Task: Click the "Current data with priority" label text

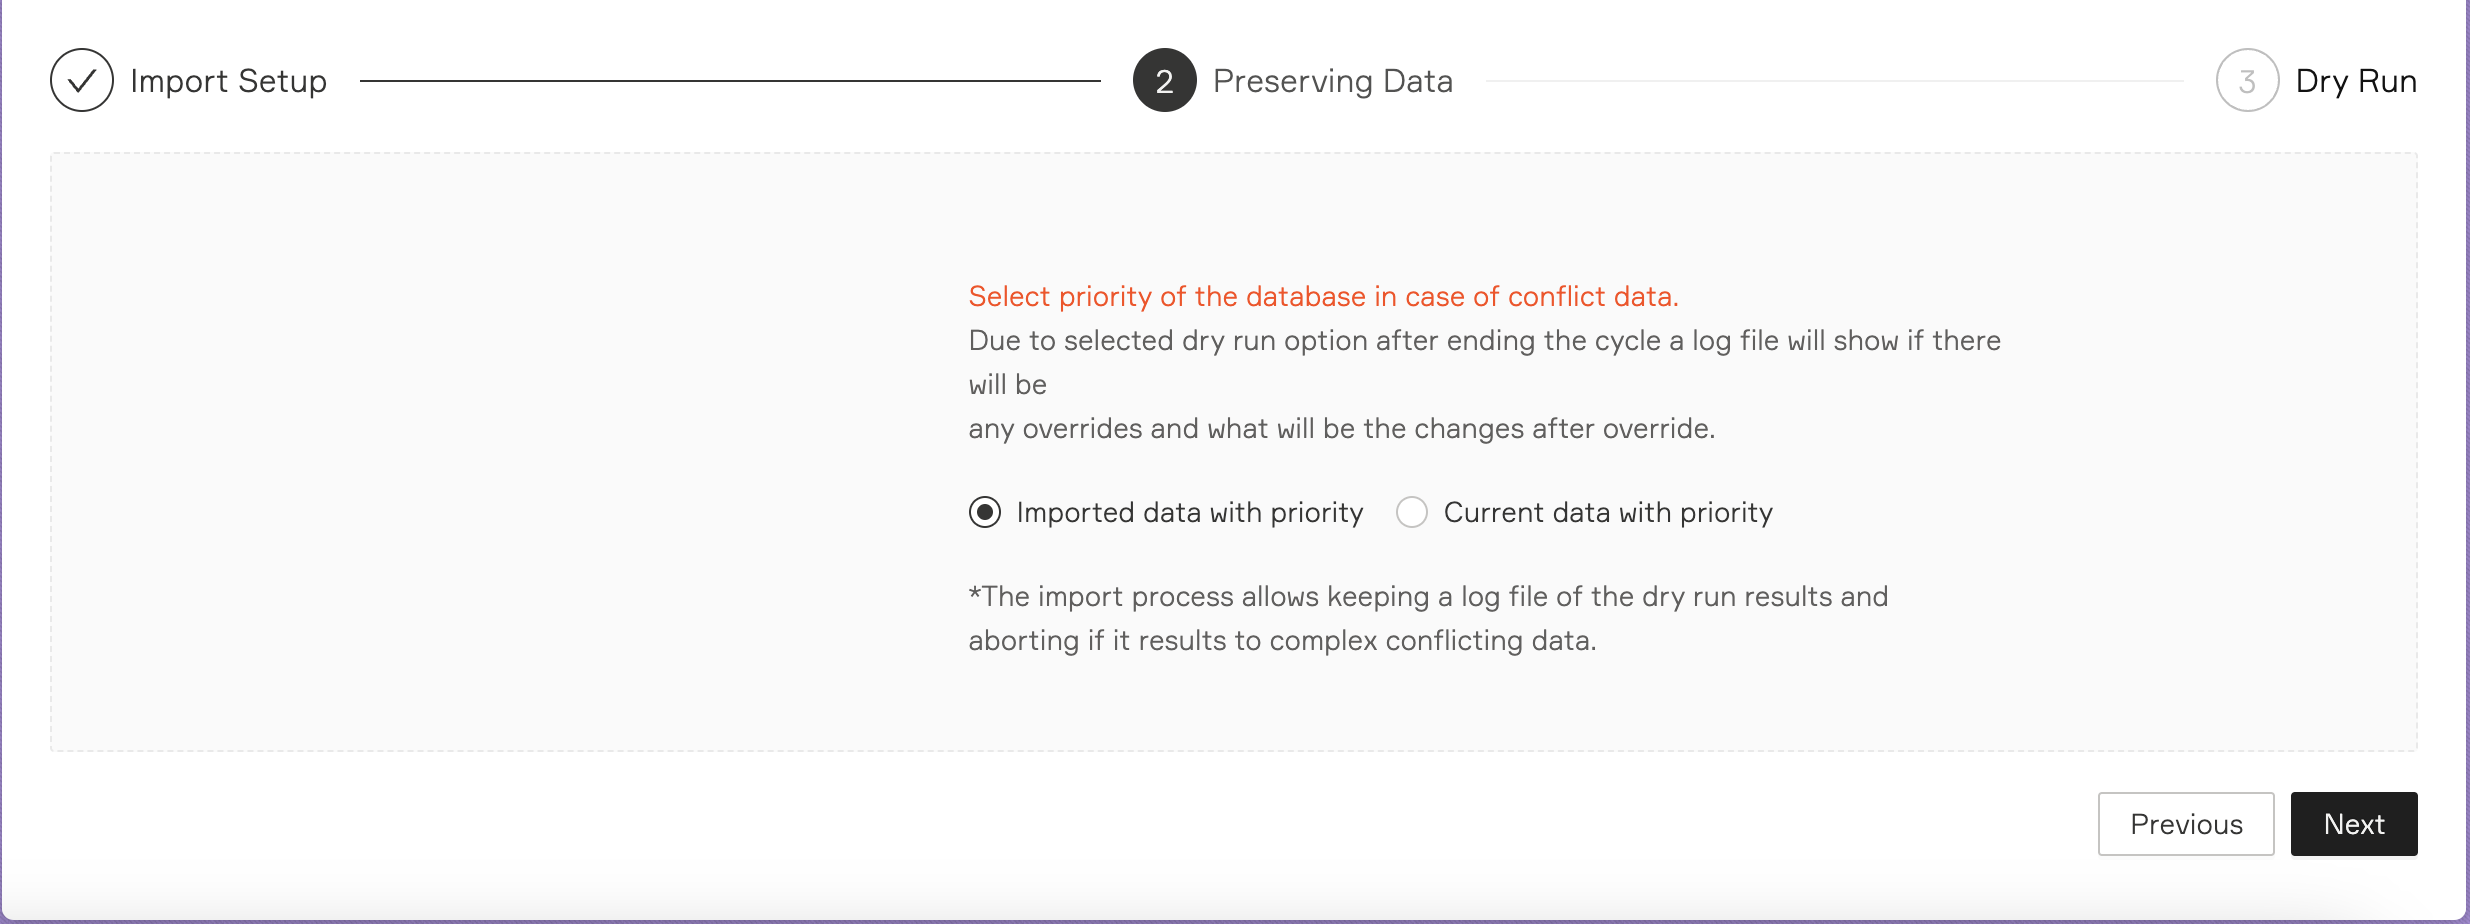Action: click(1608, 512)
